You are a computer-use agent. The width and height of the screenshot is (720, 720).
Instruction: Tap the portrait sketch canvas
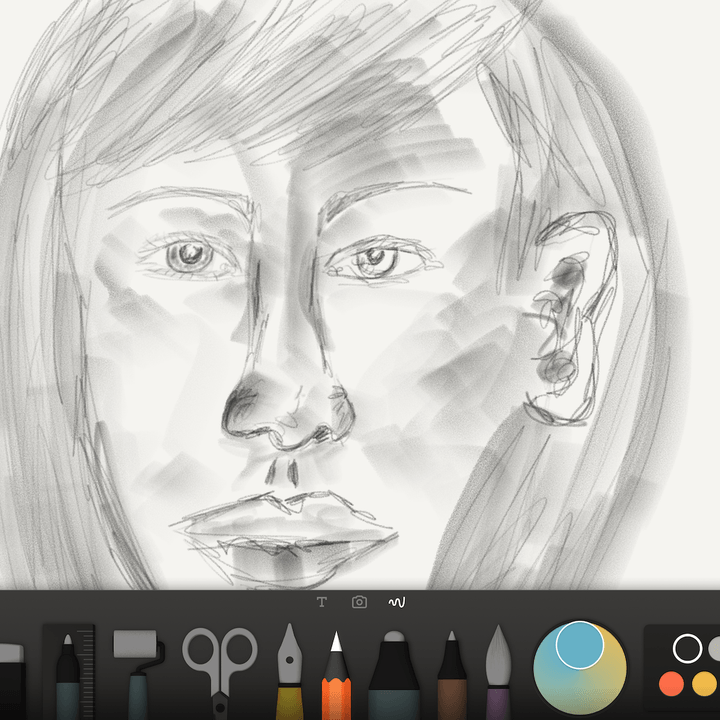click(360, 294)
